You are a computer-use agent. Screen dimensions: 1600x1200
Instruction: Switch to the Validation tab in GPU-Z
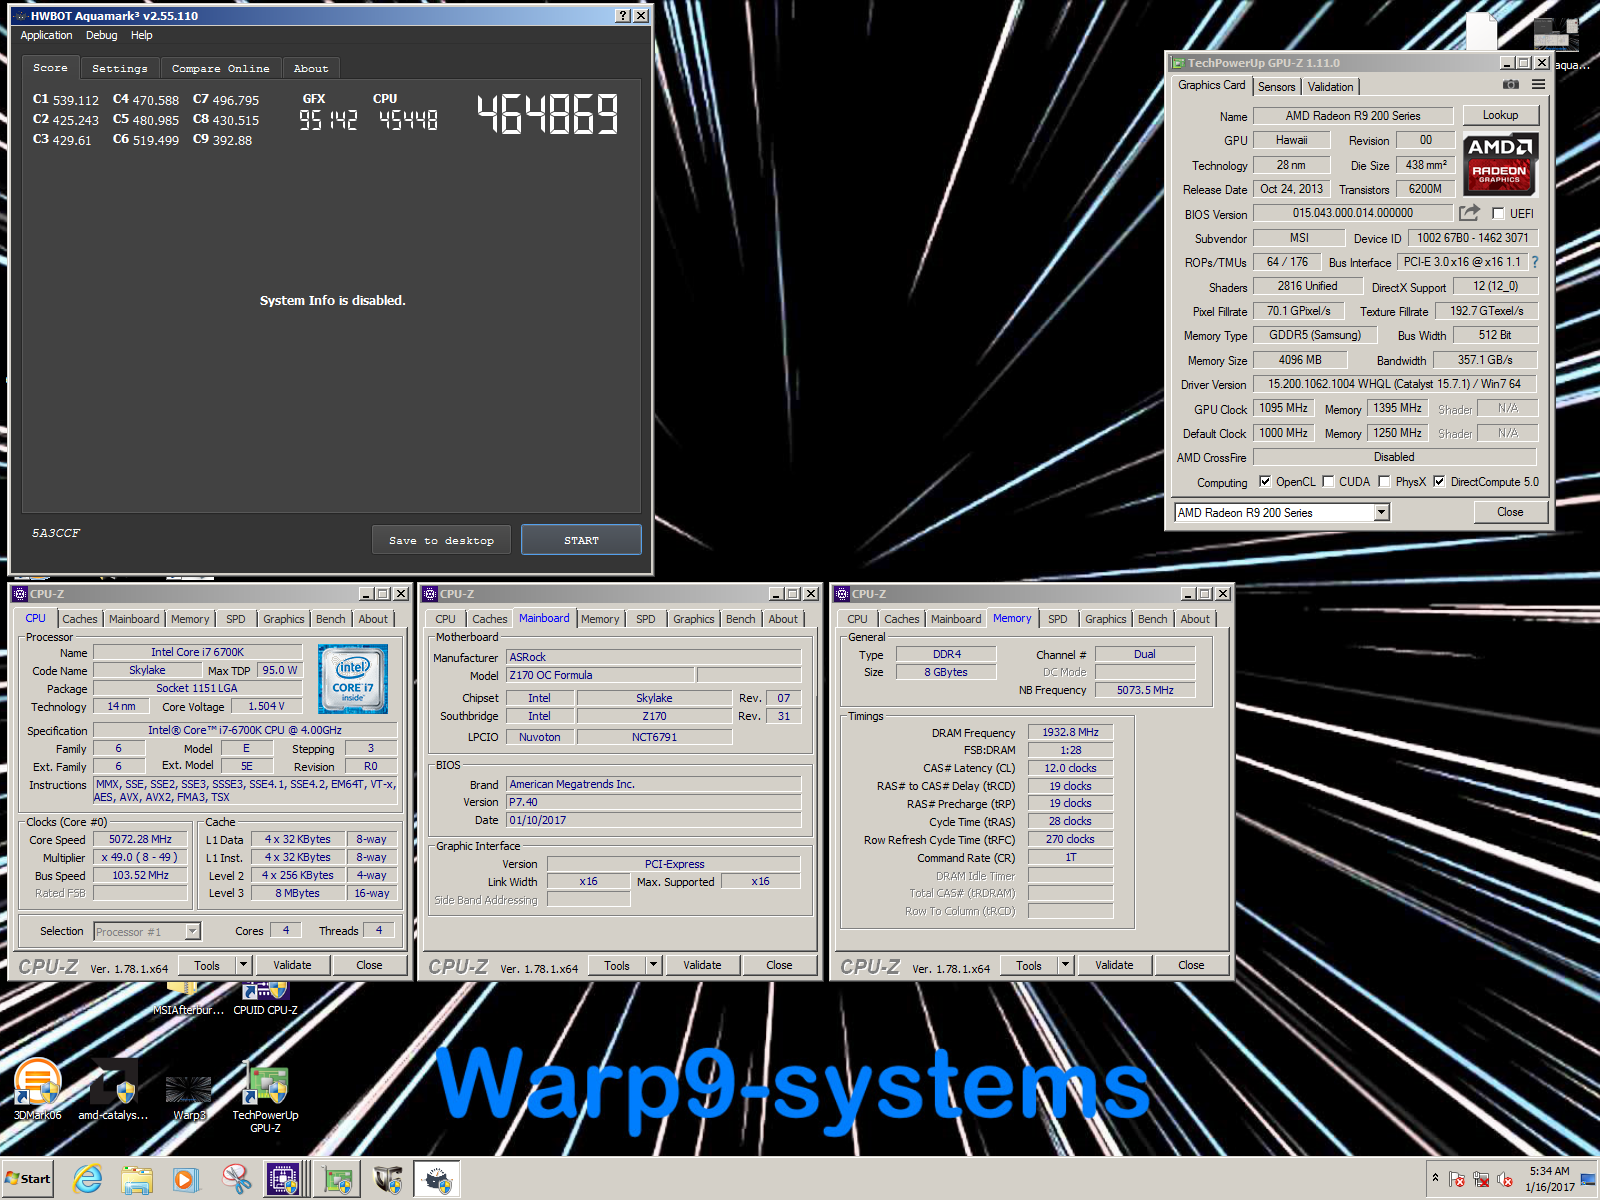tap(1330, 87)
